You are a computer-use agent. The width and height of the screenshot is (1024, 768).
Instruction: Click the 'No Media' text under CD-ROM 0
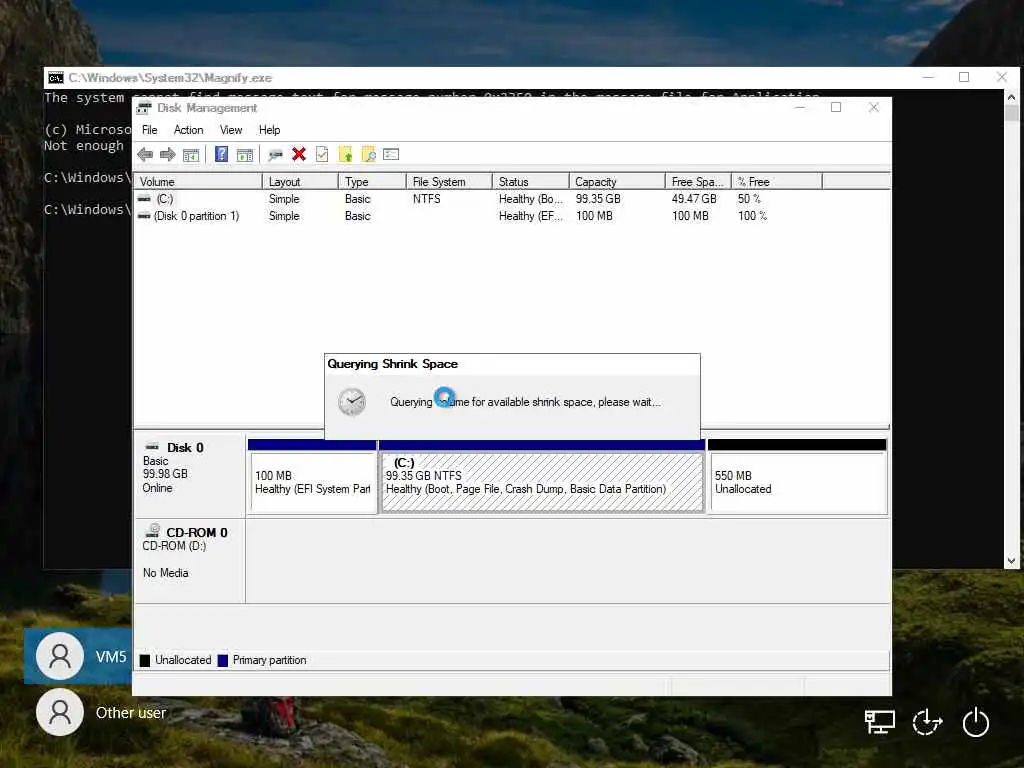click(165, 573)
